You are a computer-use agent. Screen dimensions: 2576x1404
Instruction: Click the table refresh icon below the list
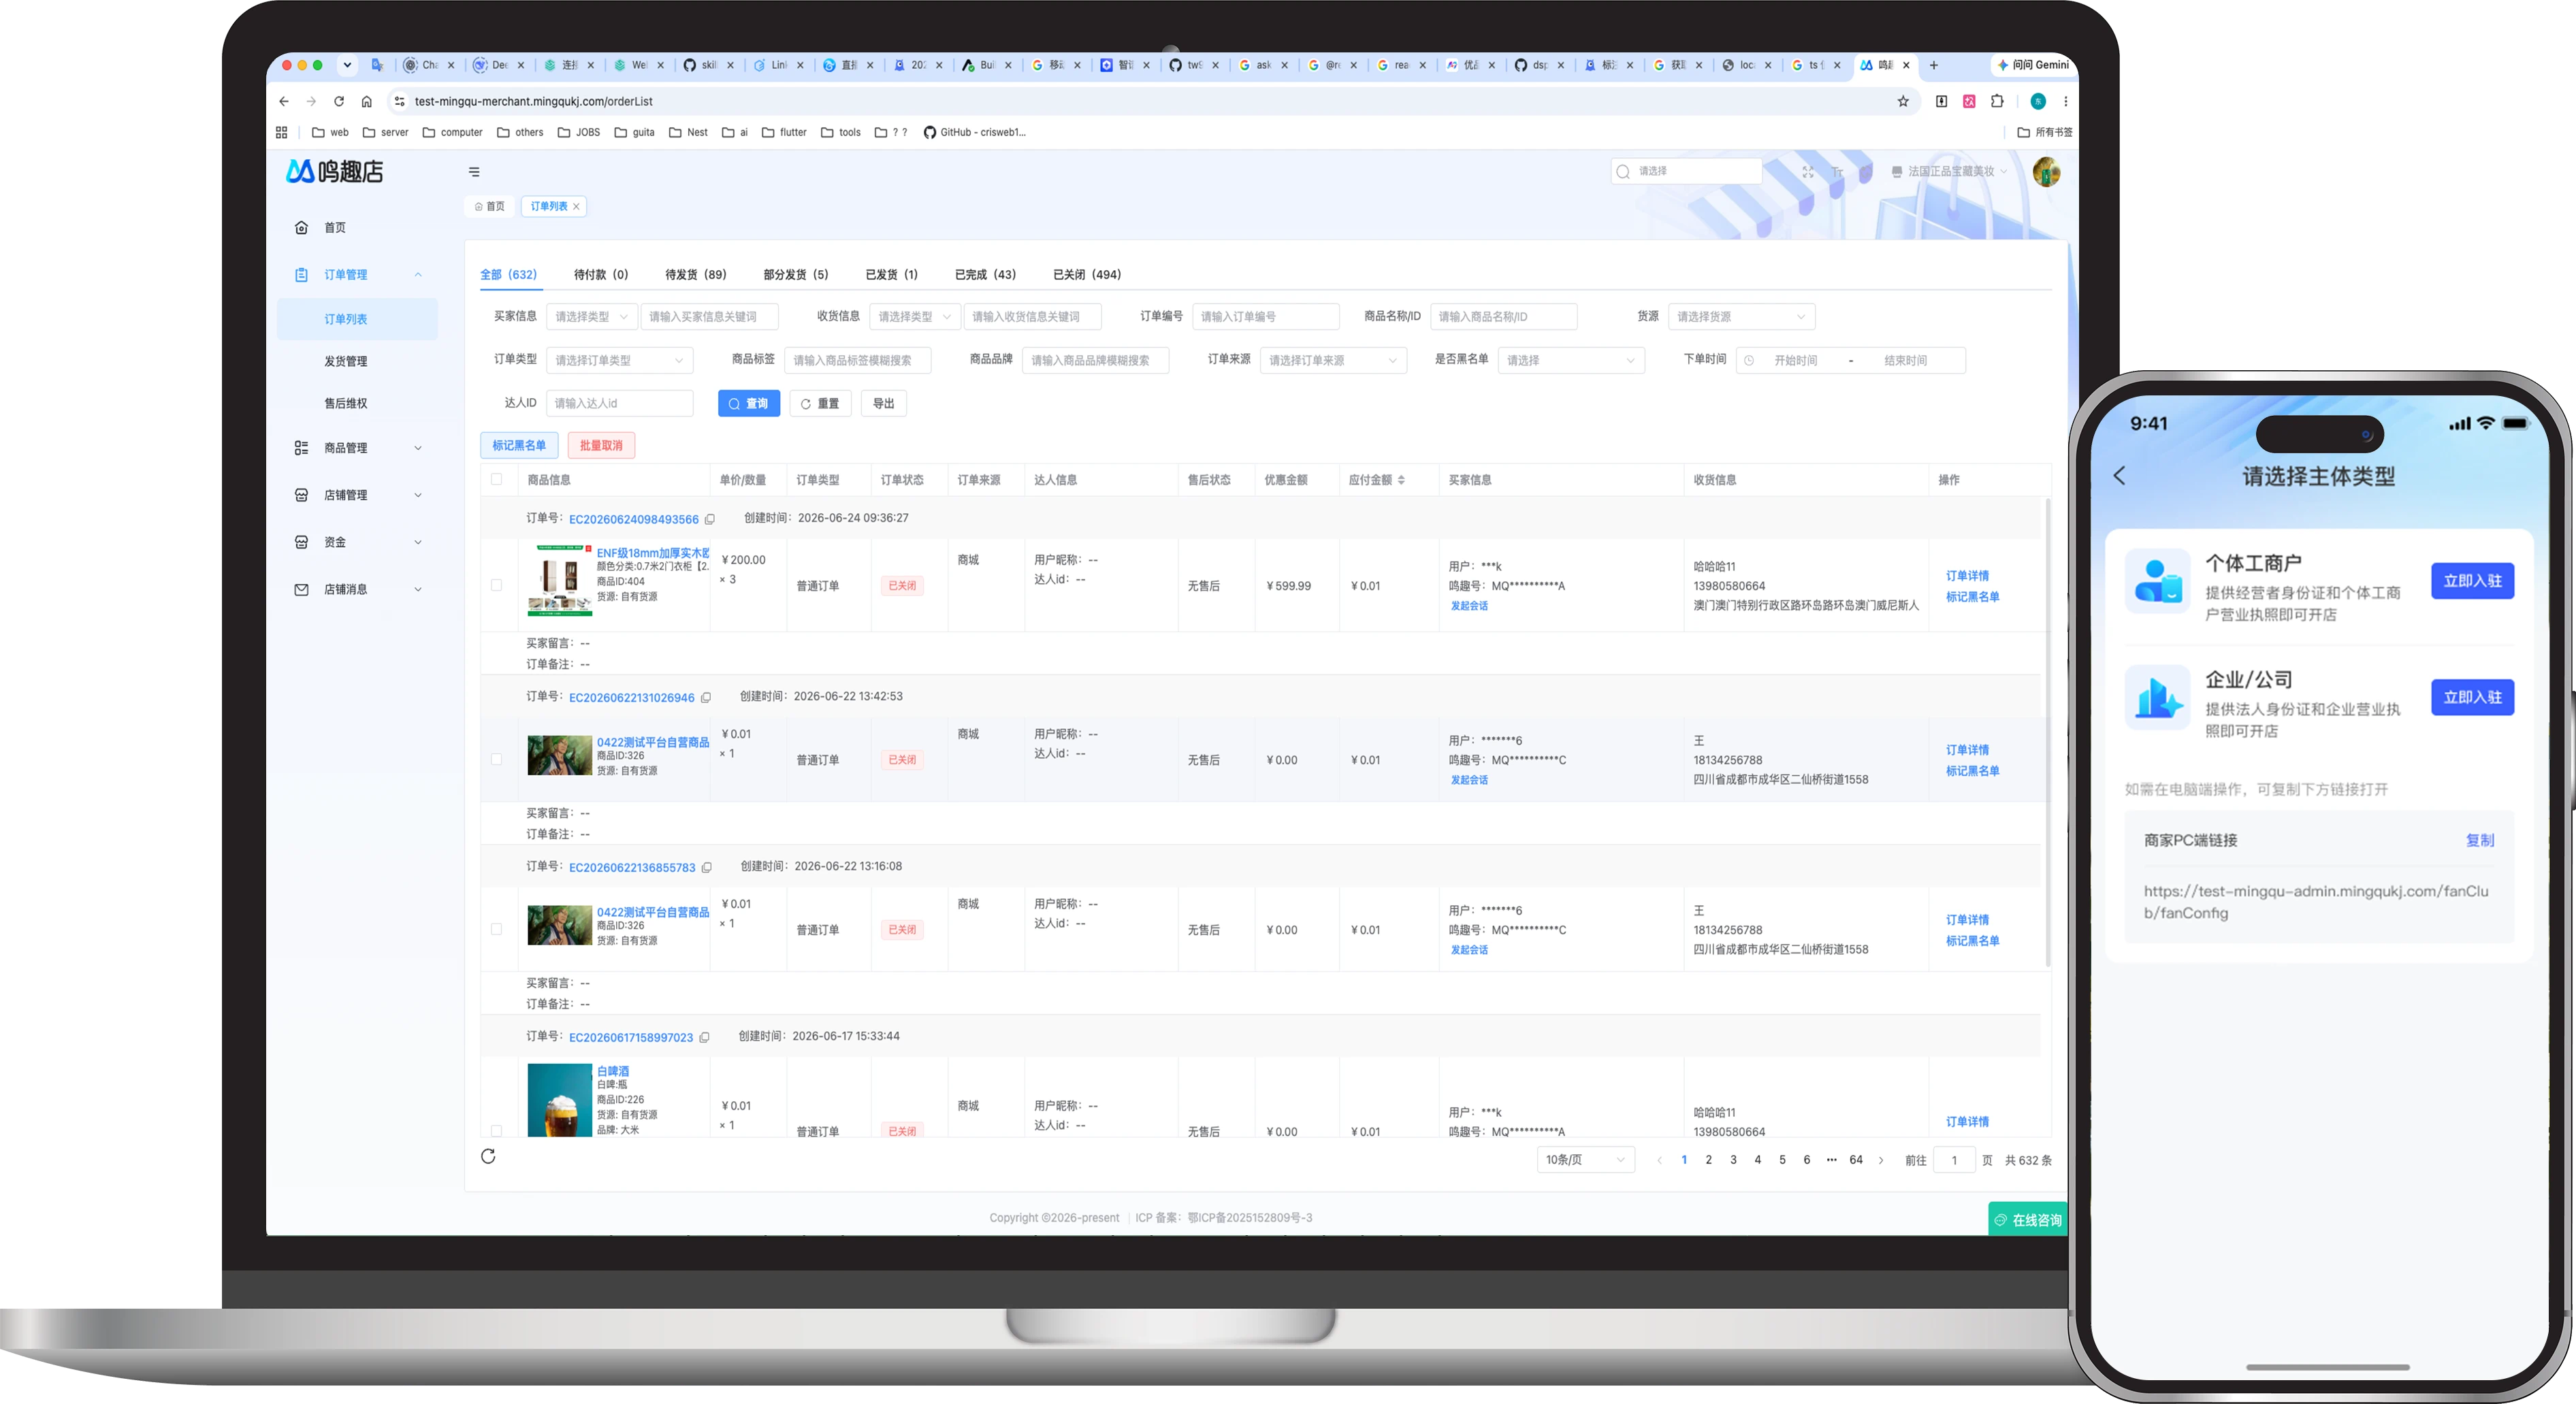pos(488,1156)
